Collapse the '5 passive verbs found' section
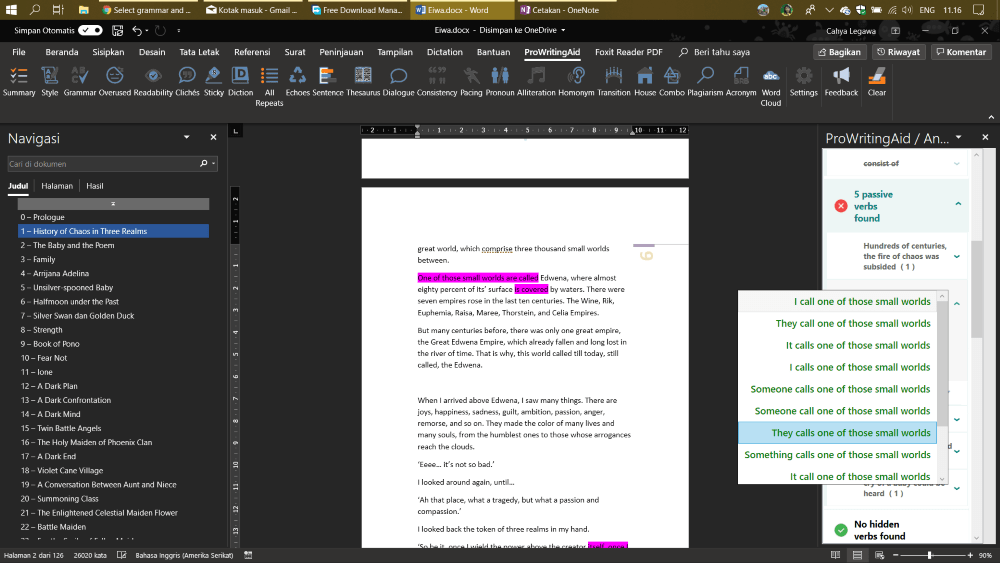This screenshot has height=563, width=1000. click(957, 204)
